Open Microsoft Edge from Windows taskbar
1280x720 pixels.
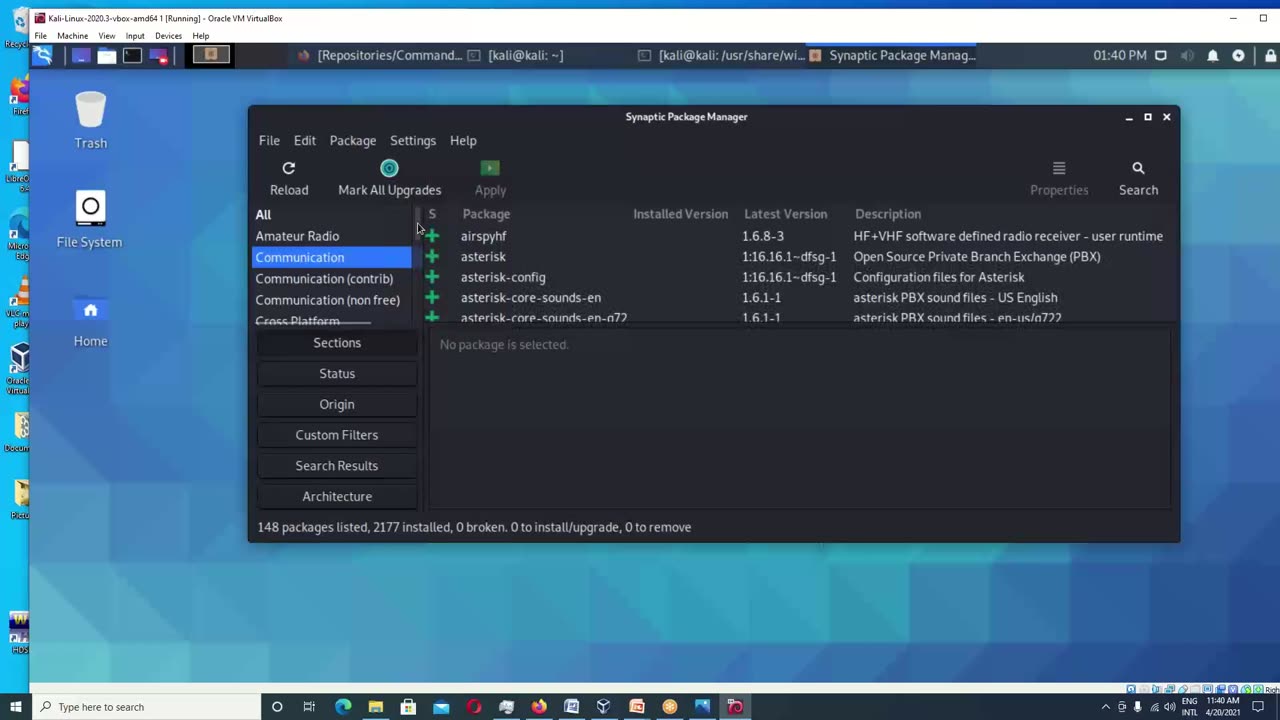pyautogui.click(x=343, y=707)
